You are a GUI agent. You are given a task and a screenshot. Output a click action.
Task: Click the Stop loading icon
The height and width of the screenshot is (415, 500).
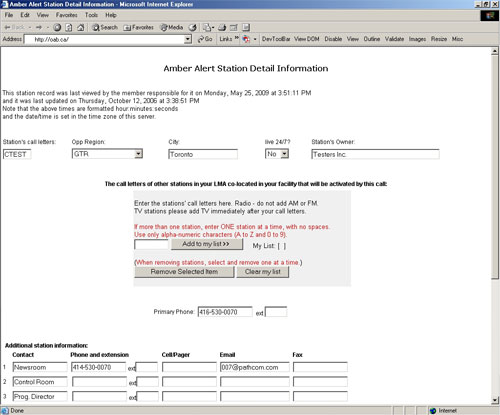click(x=57, y=27)
